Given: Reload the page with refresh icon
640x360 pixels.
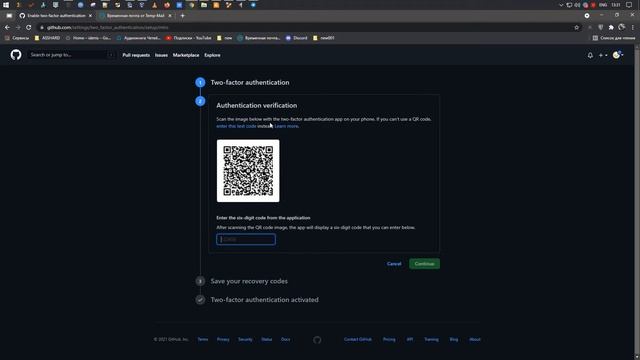Looking at the screenshot, I should point(29,27).
